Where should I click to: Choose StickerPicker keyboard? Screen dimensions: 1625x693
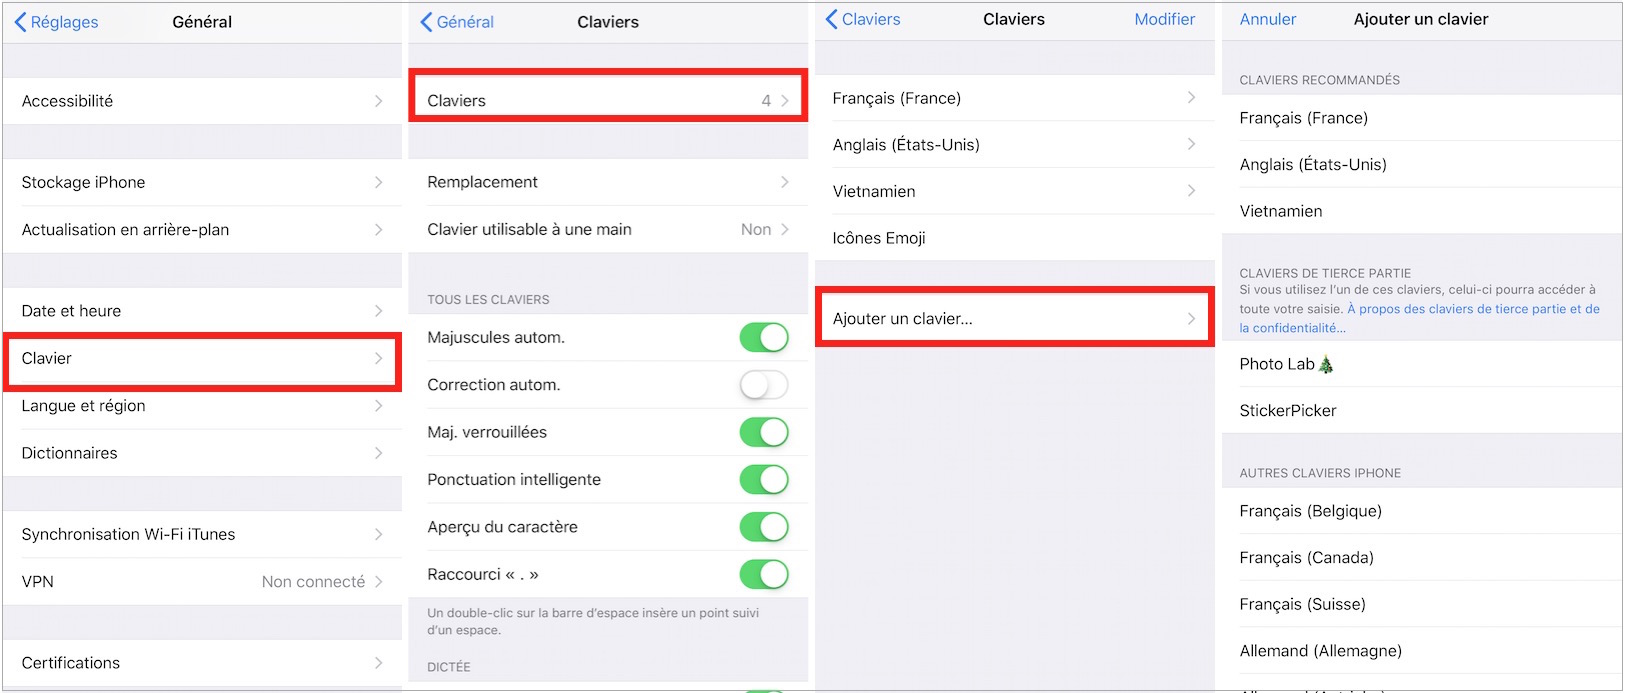coord(1421,410)
